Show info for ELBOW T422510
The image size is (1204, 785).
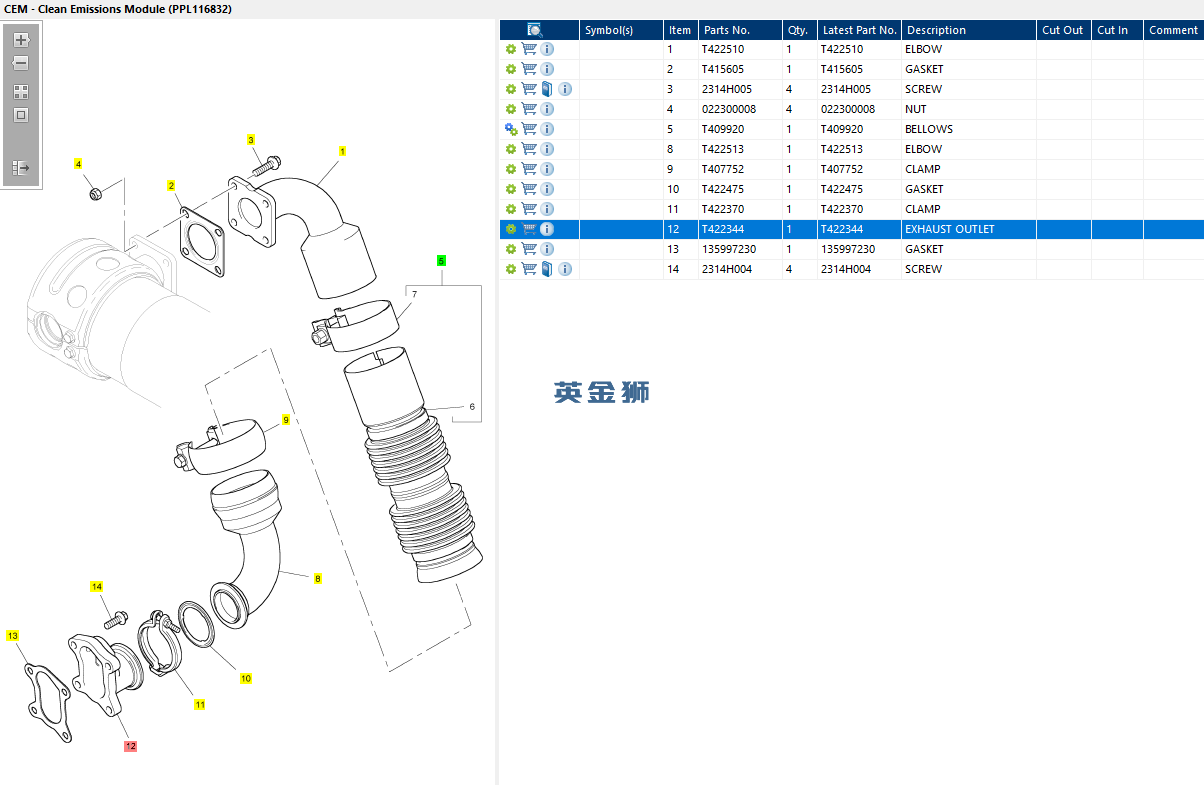547,49
